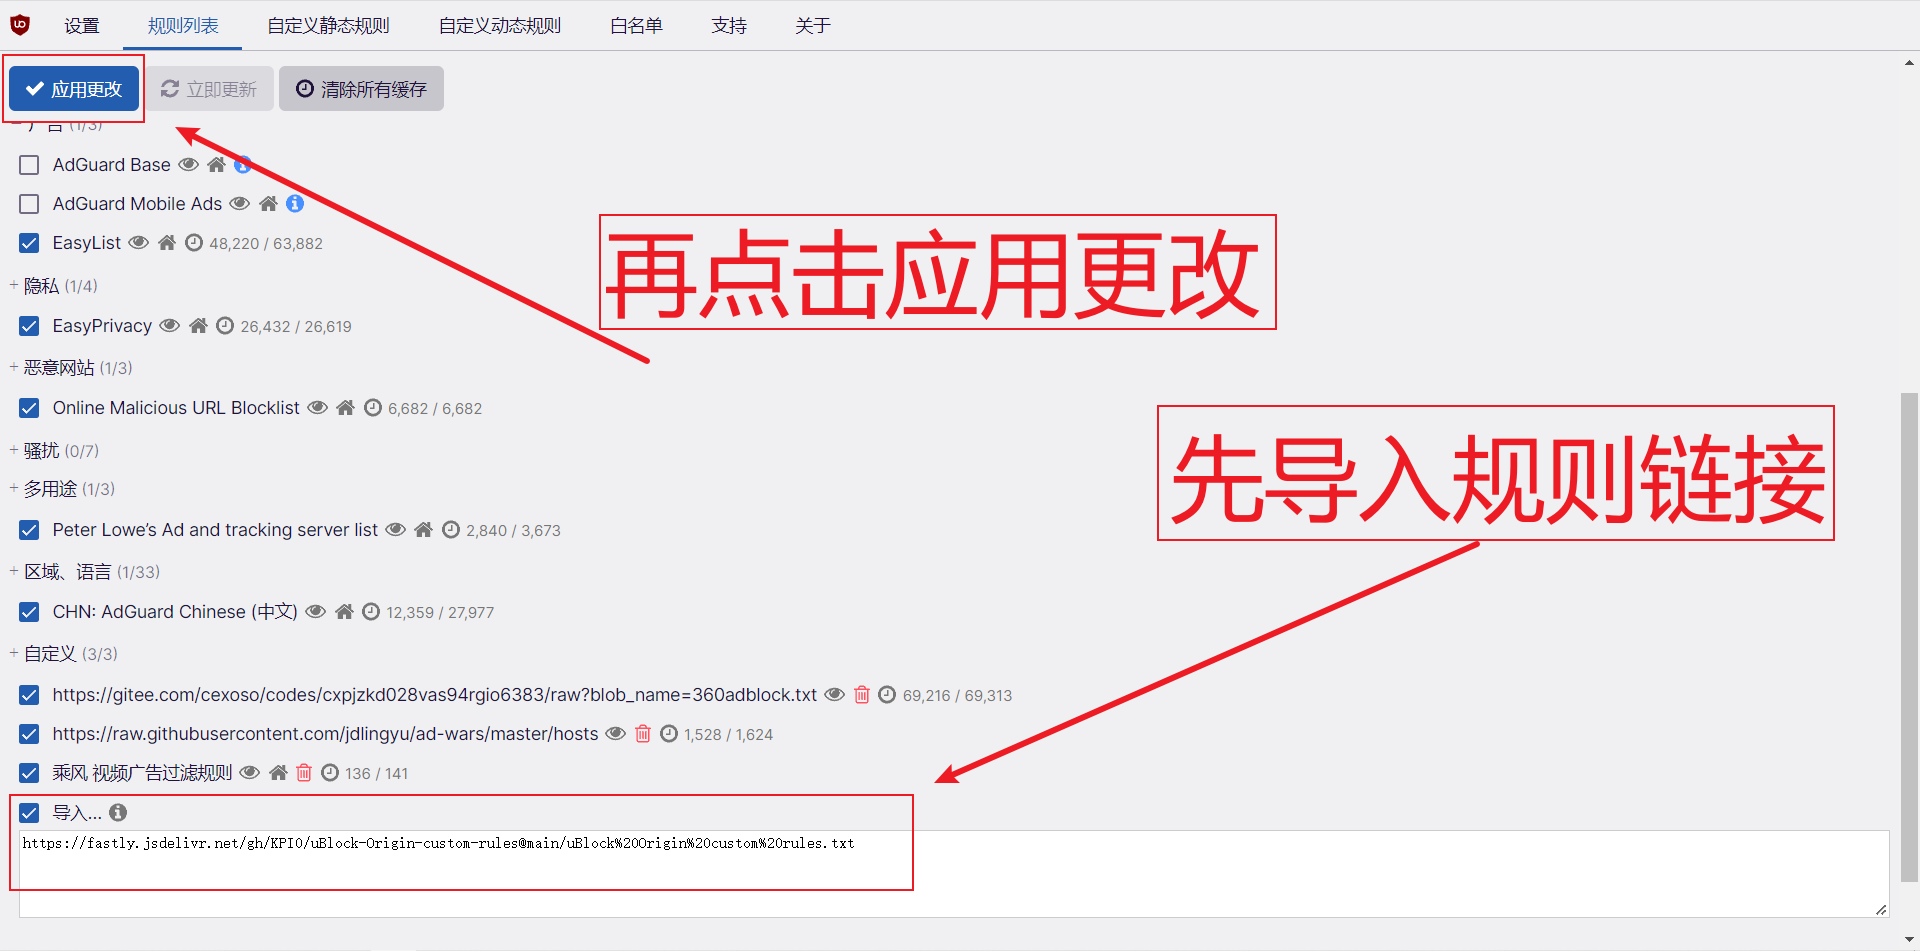The width and height of the screenshot is (1920, 951).
Task: Switch to 自定义静态规则 tab
Action: tap(328, 26)
